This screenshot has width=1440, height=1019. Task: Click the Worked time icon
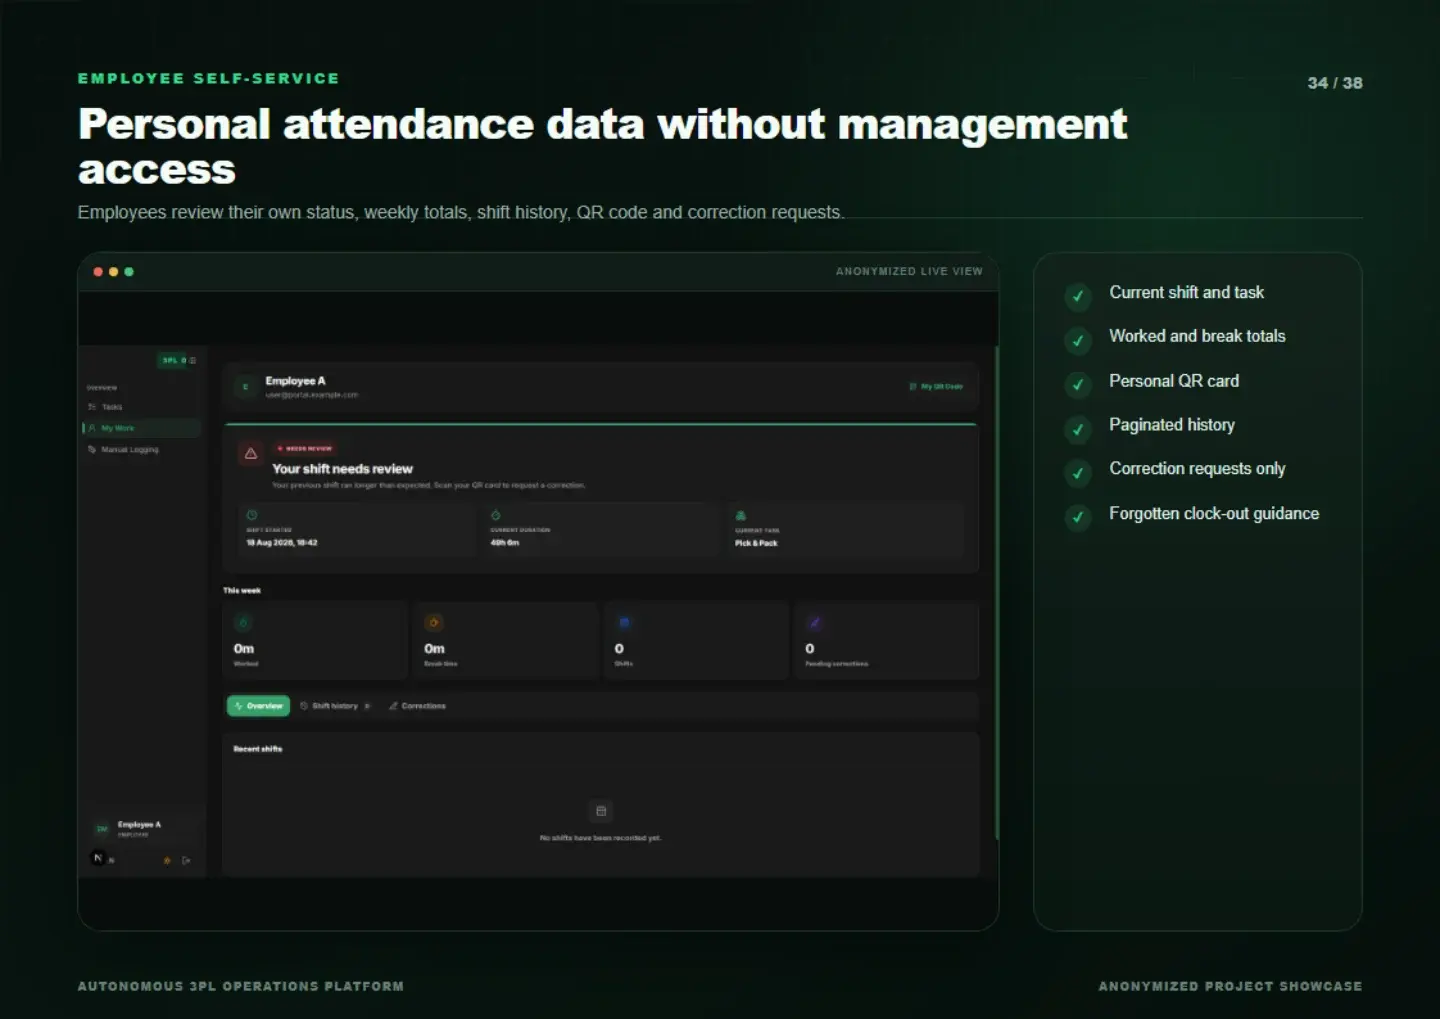(243, 622)
